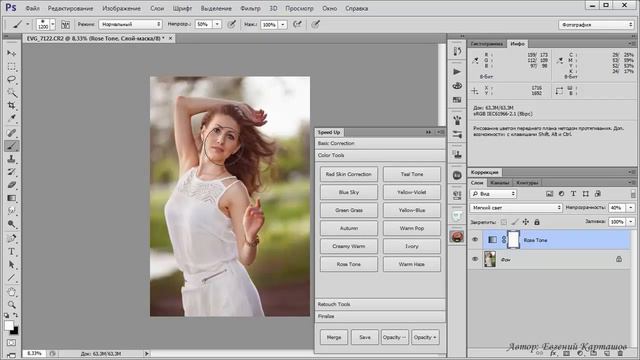Open layer filter kind dropdown Вид
The width and height of the screenshot is (640, 360).
[493, 194]
